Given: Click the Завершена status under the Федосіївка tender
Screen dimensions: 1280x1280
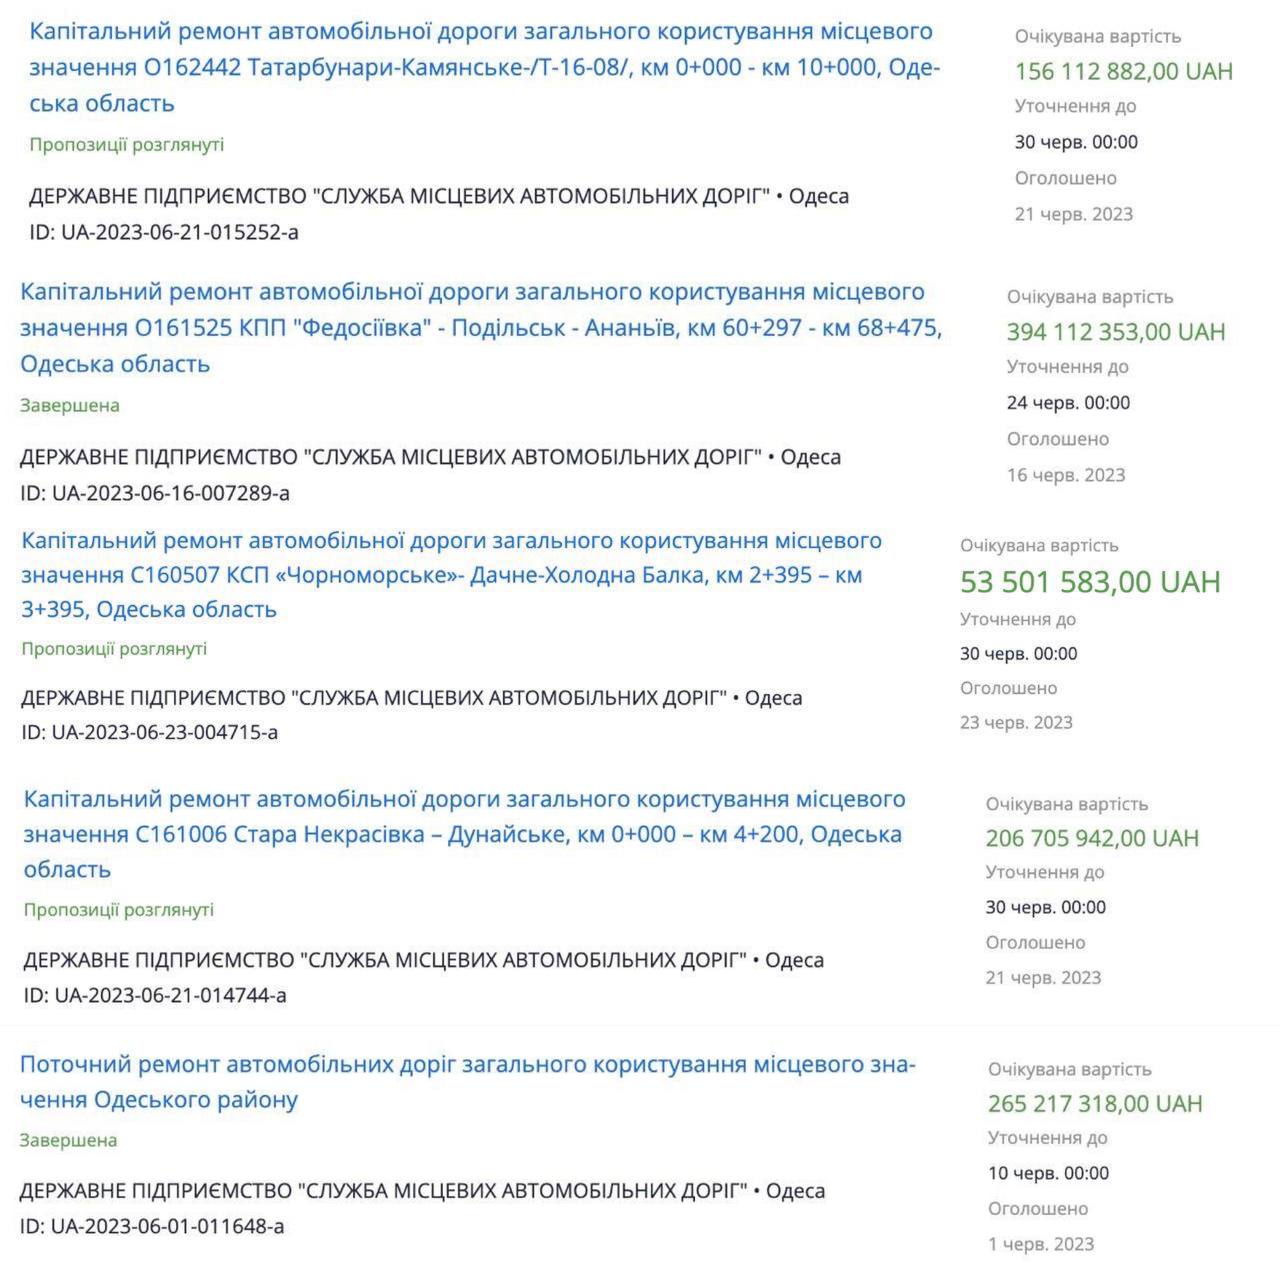Looking at the screenshot, I should [70, 405].
